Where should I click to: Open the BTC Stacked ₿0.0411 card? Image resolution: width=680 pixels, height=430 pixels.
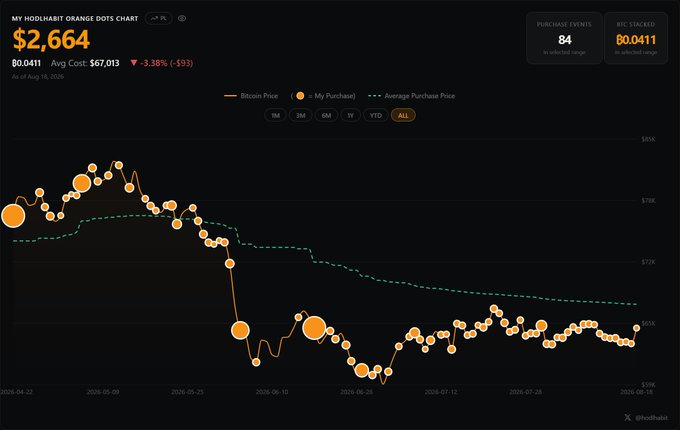(x=636, y=38)
